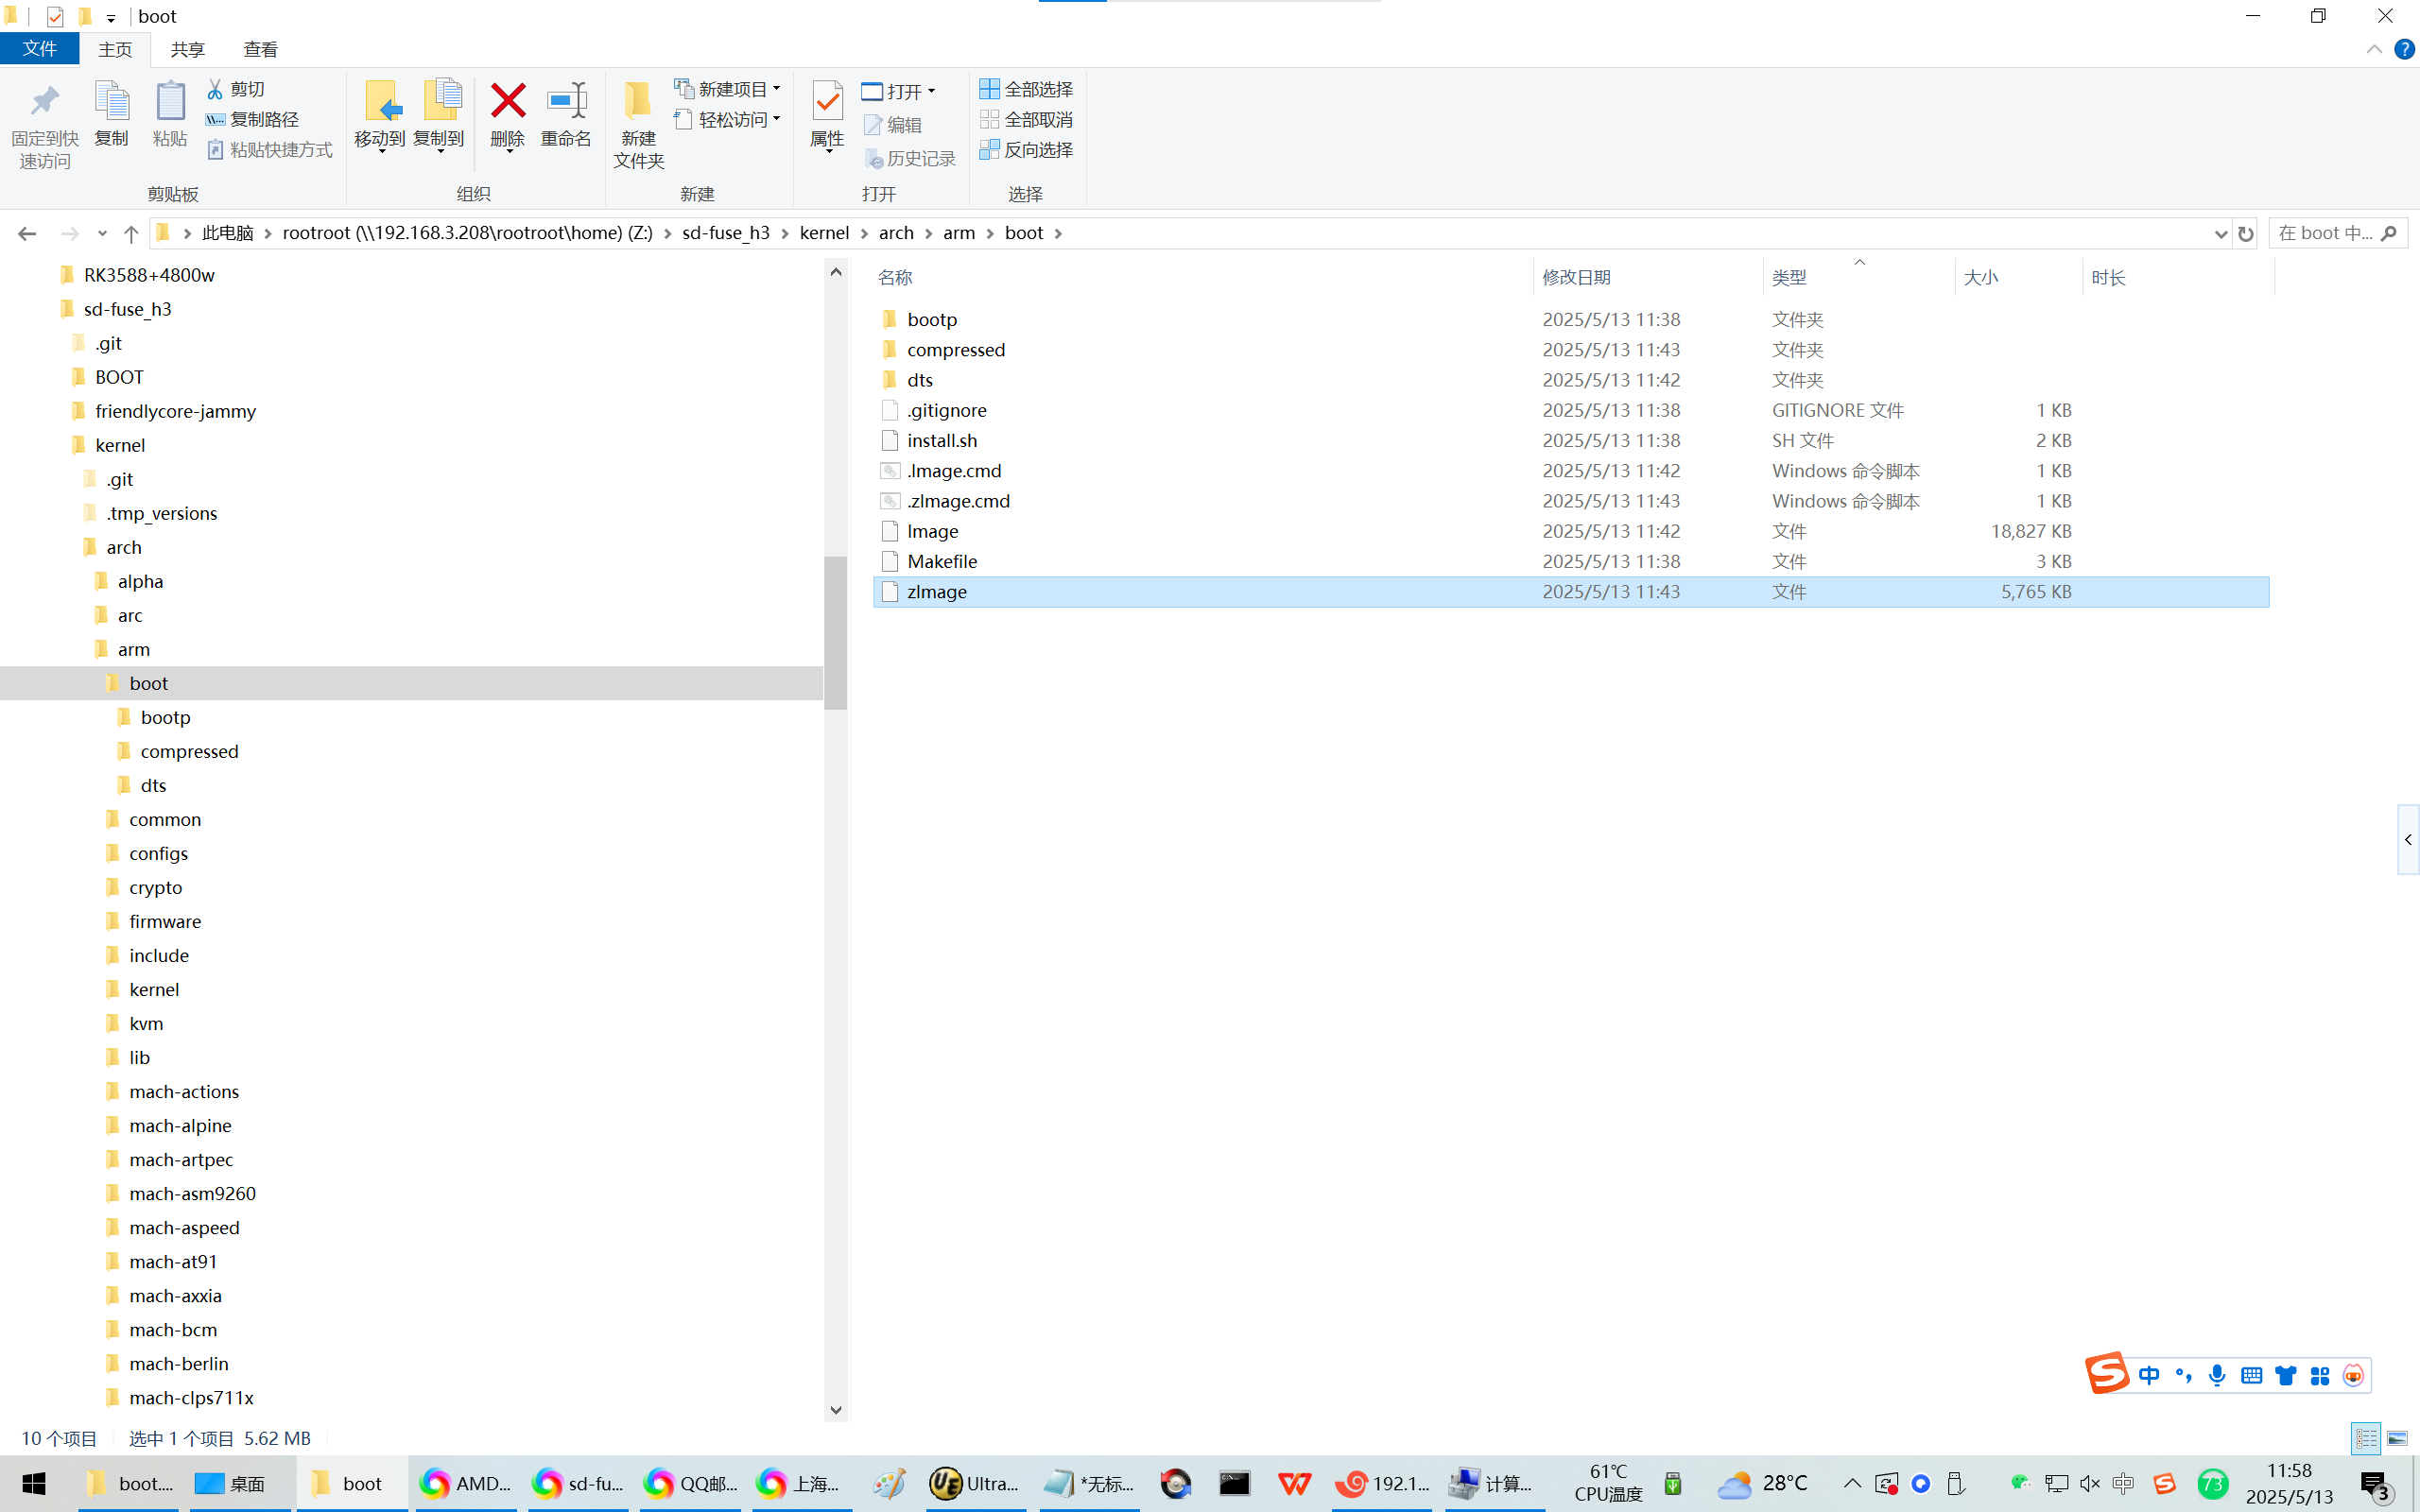Click the navigation pane vertical scrollbar thumb

(x=836, y=632)
